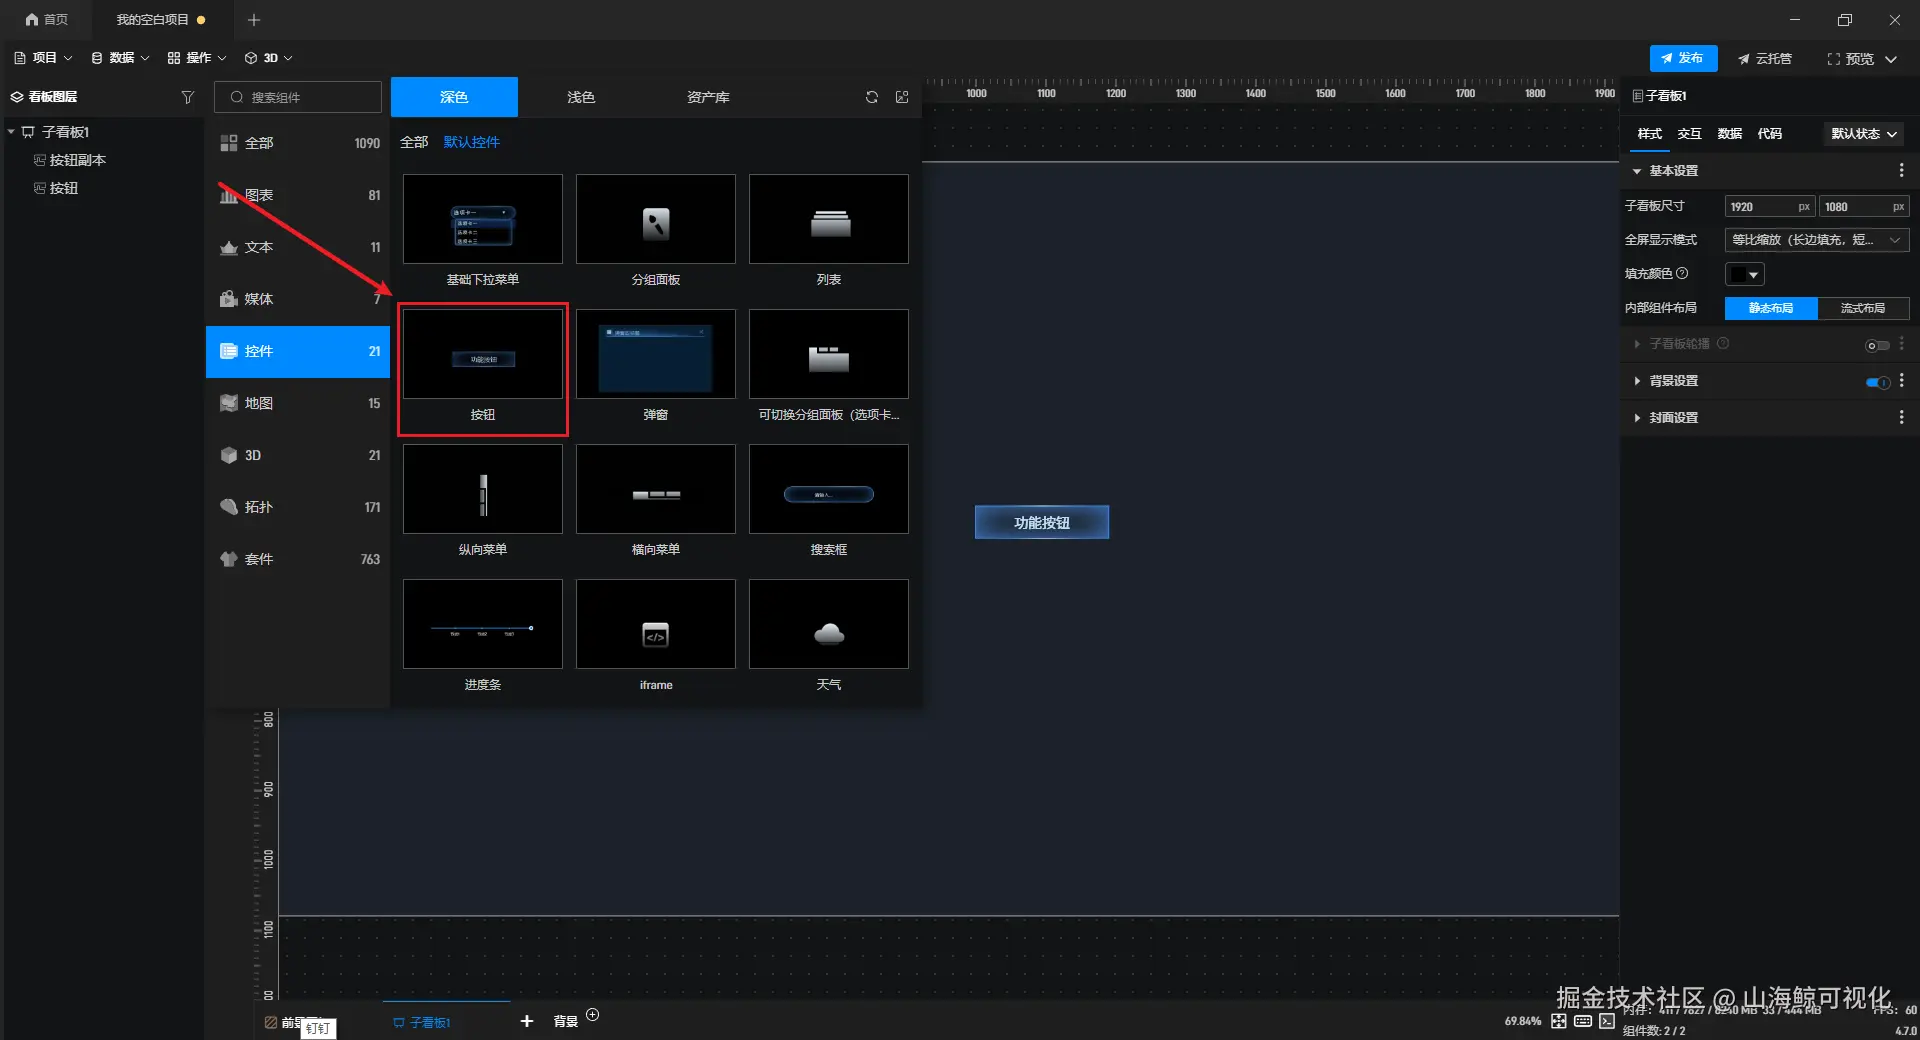Screen dimensions: 1920x1040
Task: Open the layer filter funnel icon
Action: point(187,97)
